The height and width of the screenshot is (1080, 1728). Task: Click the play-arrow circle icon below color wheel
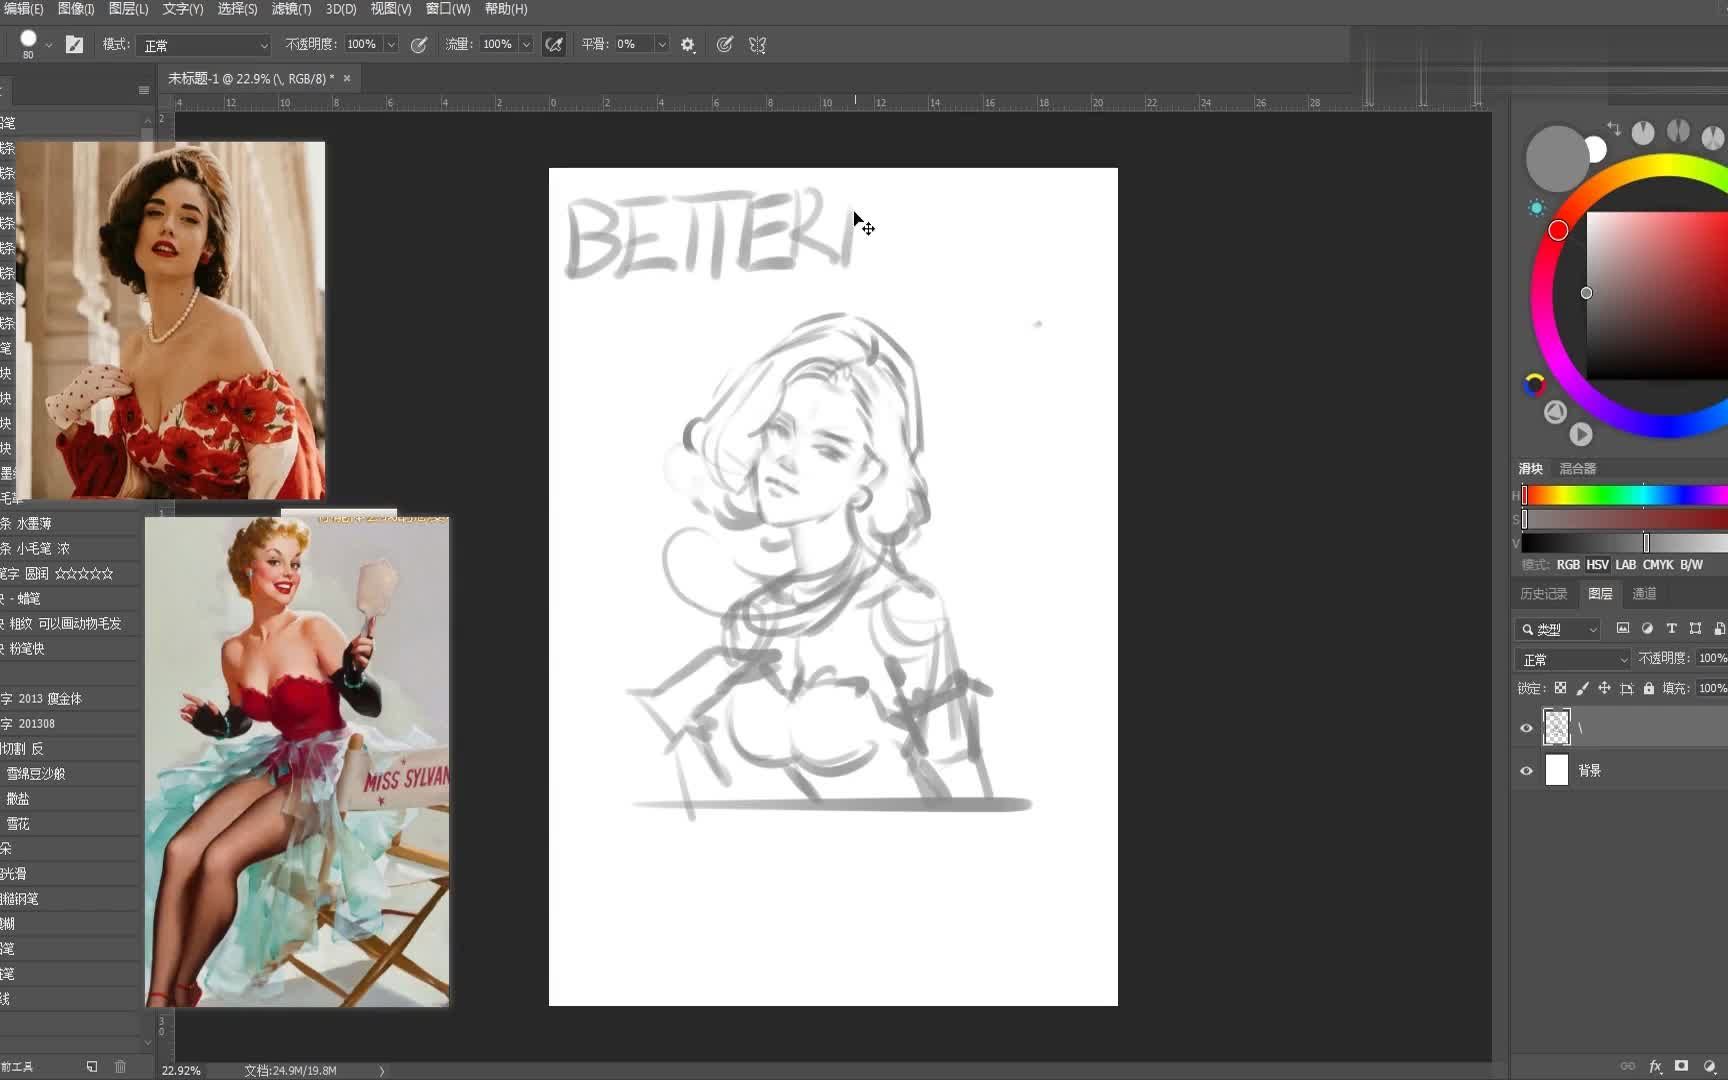click(1581, 434)
